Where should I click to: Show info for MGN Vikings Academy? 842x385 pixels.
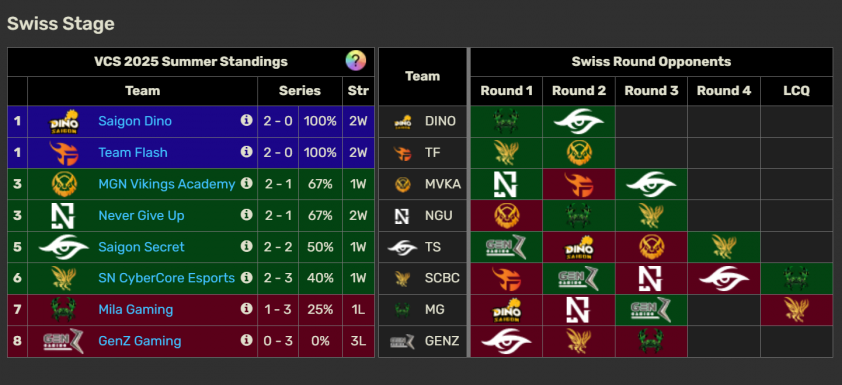[x=246, y=184]
